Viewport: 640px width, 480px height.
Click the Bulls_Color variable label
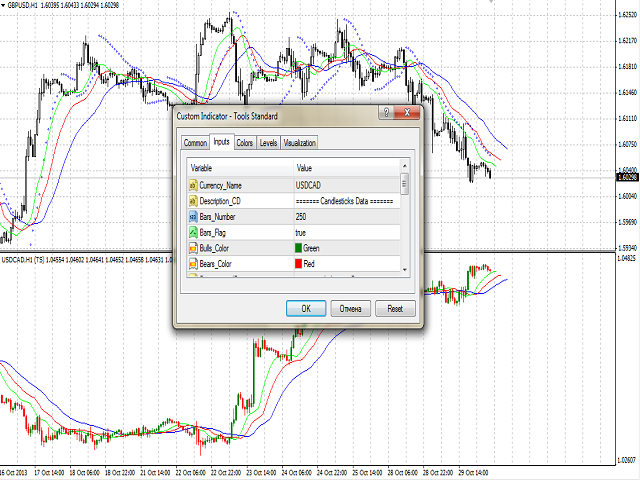(214, 248)
